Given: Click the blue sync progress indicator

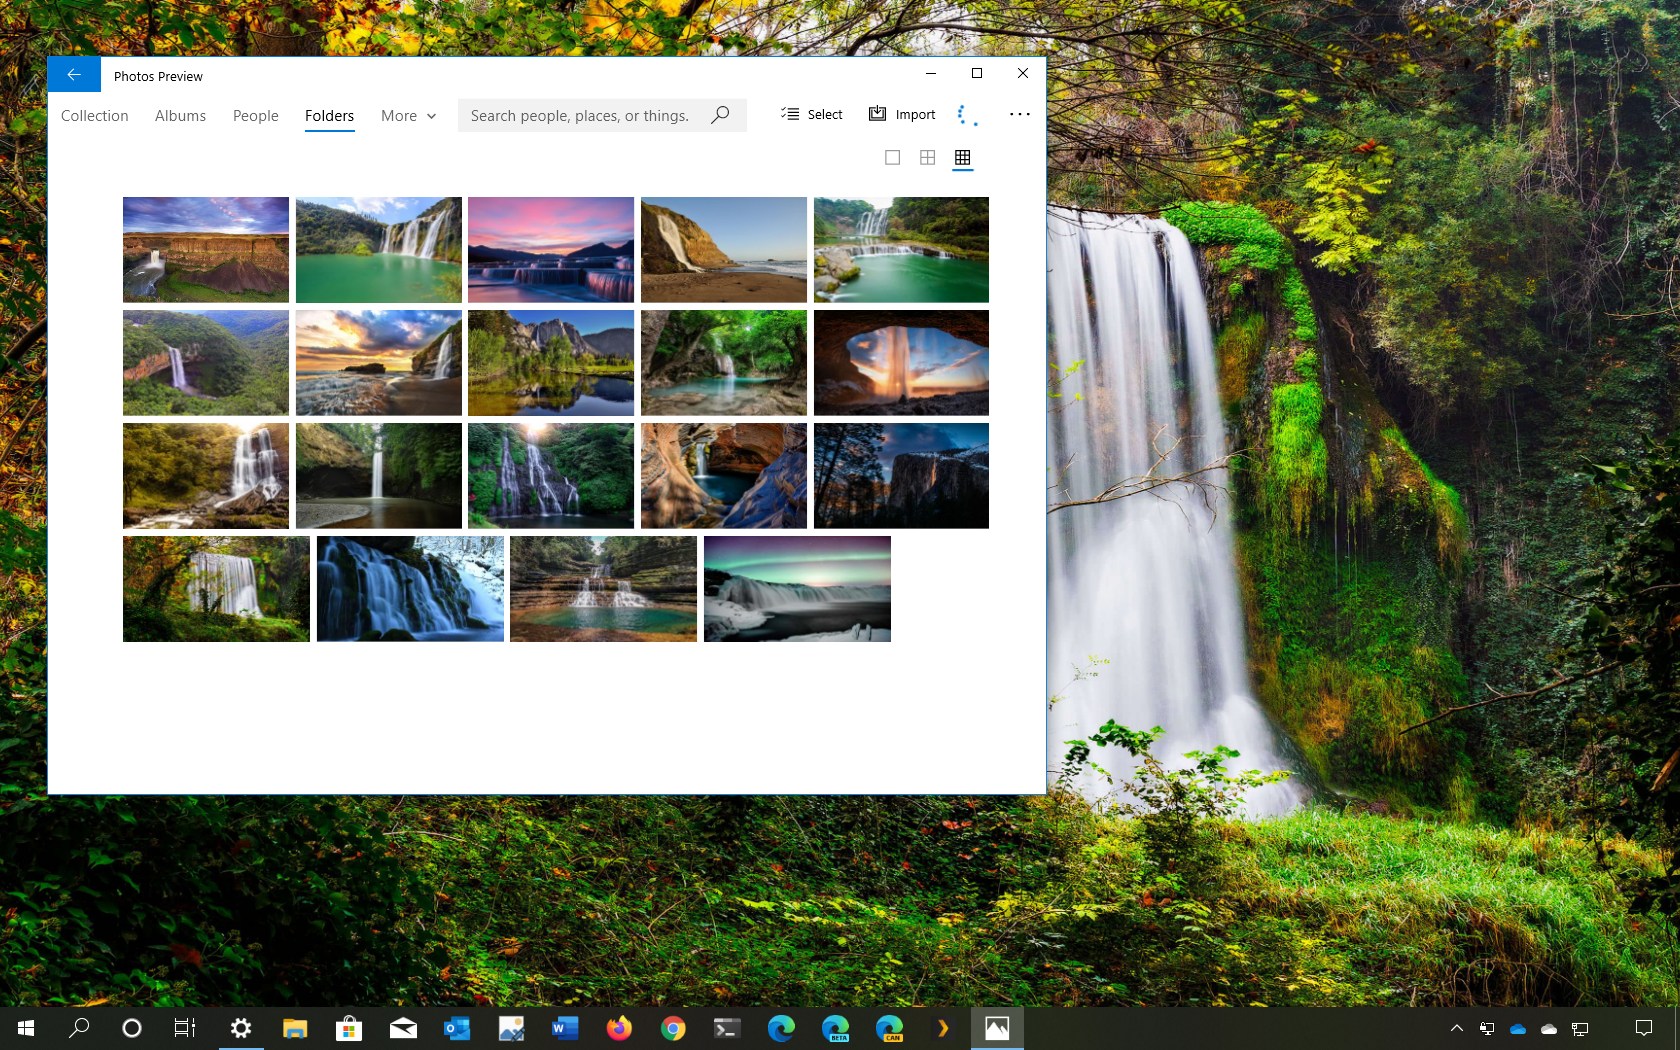Looking at the screenshot, I should pos(963,114).
